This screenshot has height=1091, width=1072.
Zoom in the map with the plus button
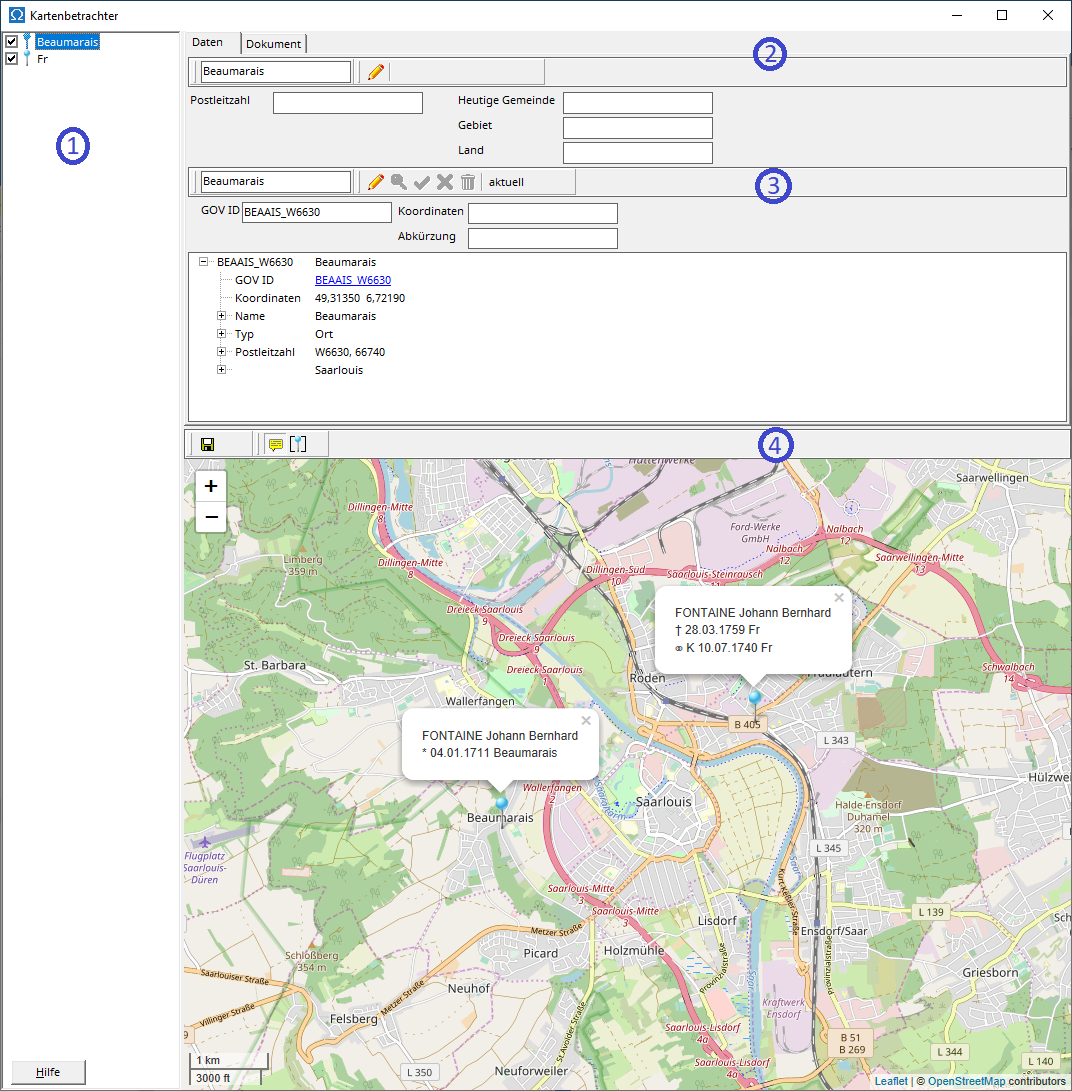click(211, 487)
